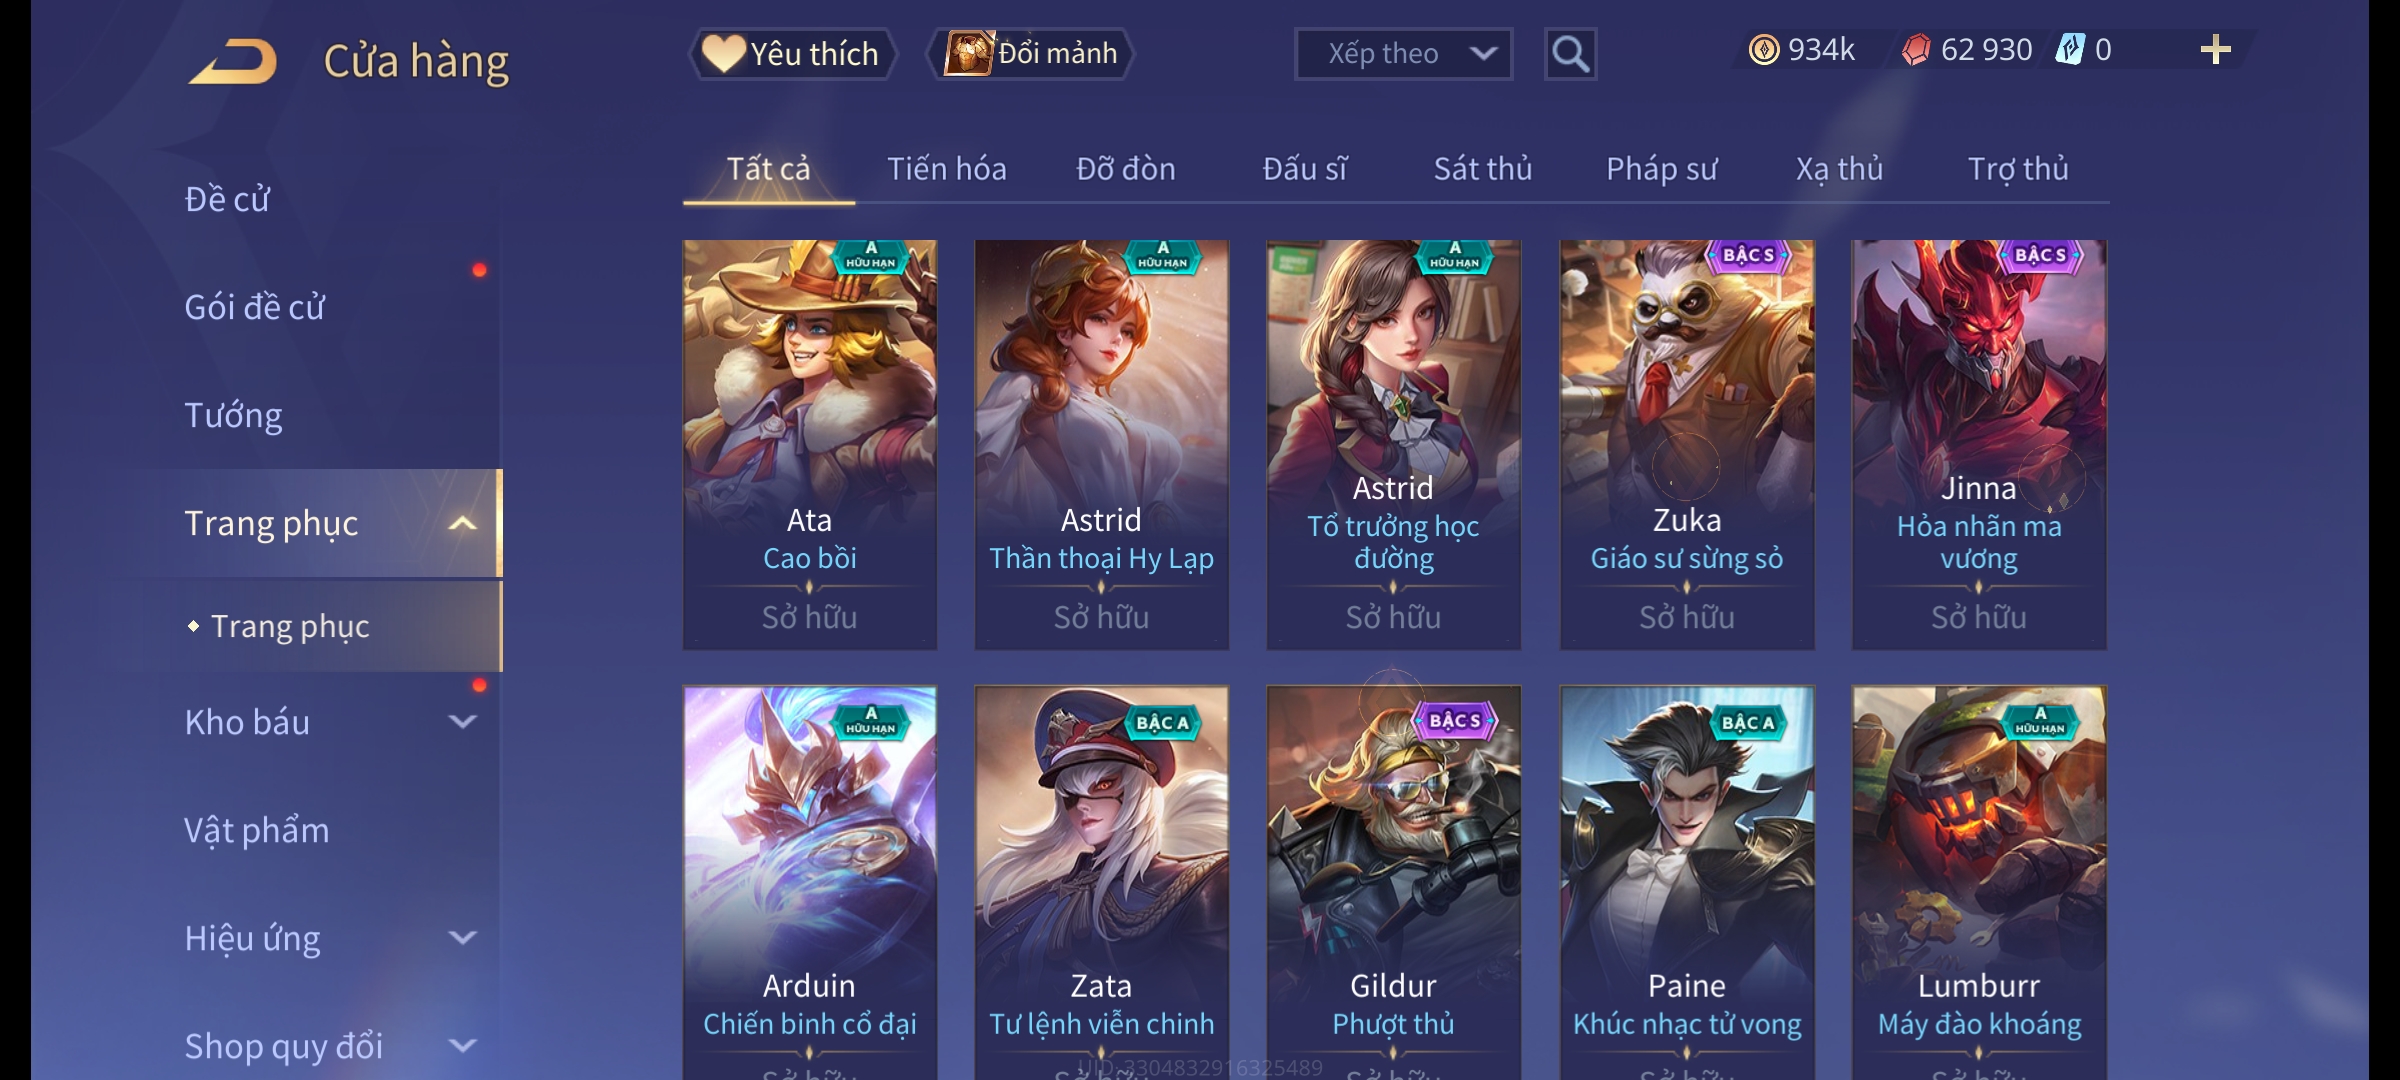The image size is (2400, 1080).
Task: Tap the gold coin balance icon
Action: (1763, 50)
